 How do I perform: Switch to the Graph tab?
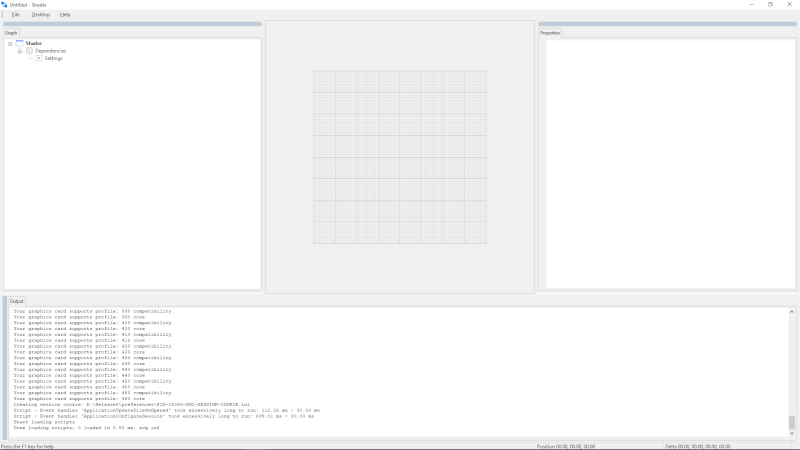(11, 33)
